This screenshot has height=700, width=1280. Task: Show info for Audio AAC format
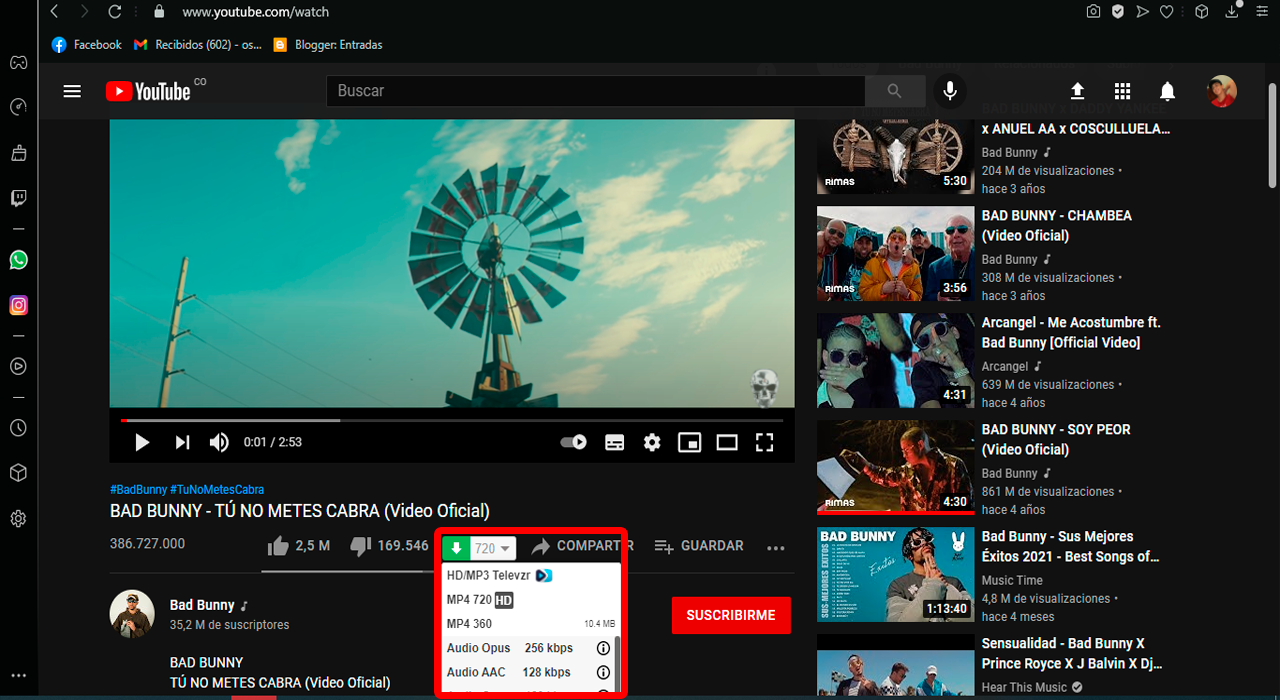click(x=603, y=672)
